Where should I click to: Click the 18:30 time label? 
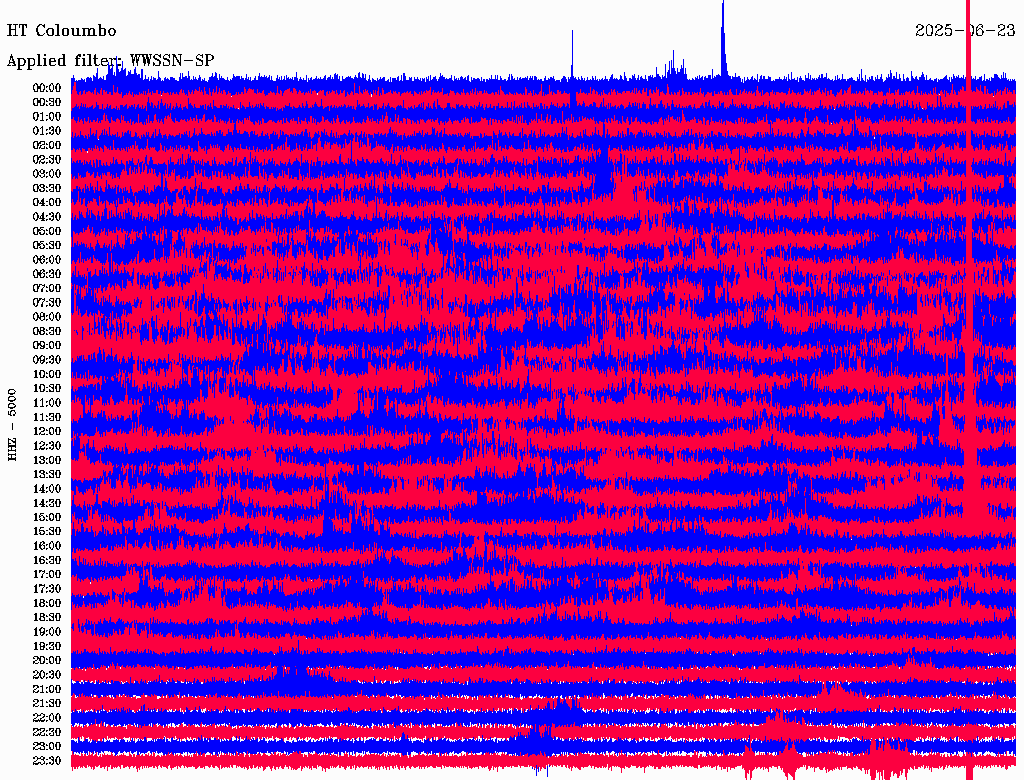[x=47, y=618]
